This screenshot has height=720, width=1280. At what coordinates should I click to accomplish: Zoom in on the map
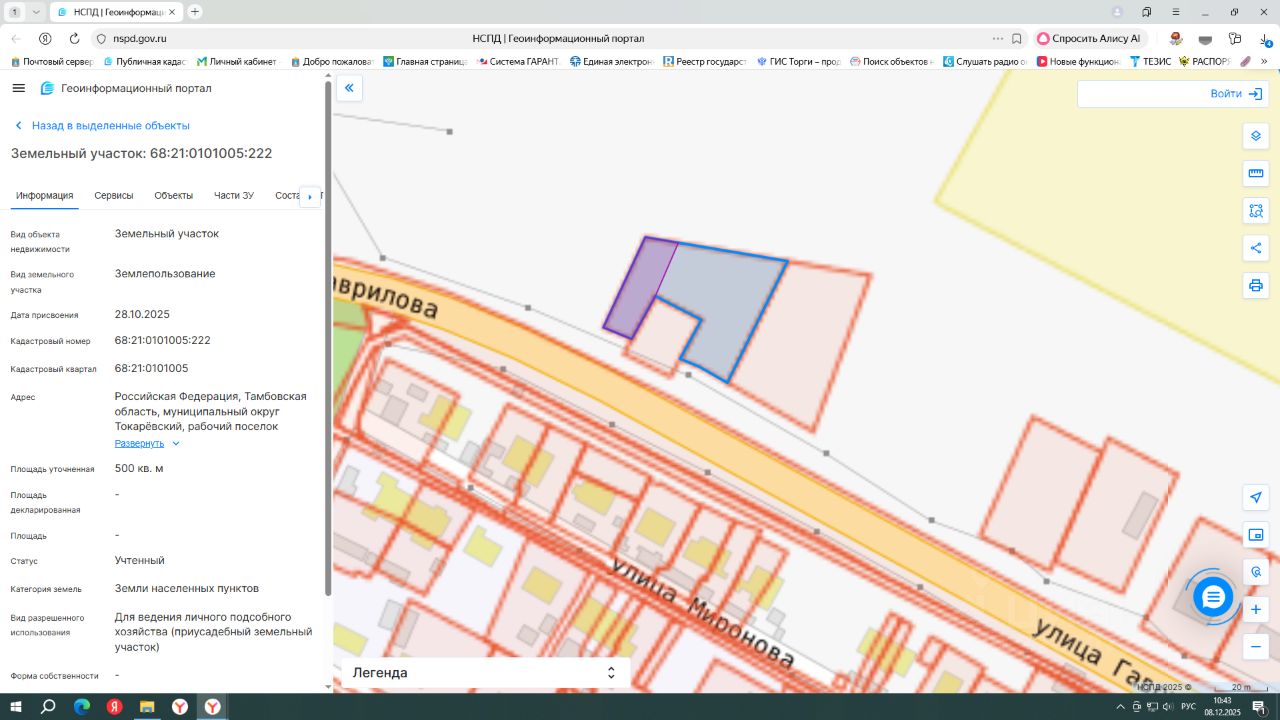pos(1256,610)
